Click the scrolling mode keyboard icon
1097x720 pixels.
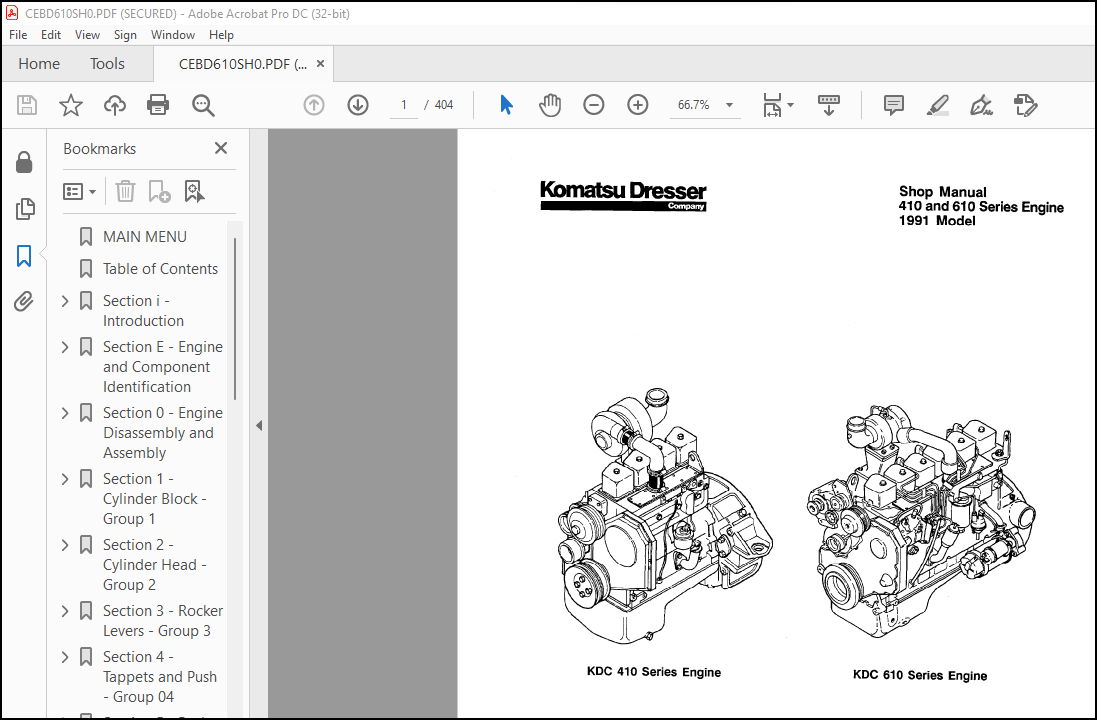tap(828, 105)
